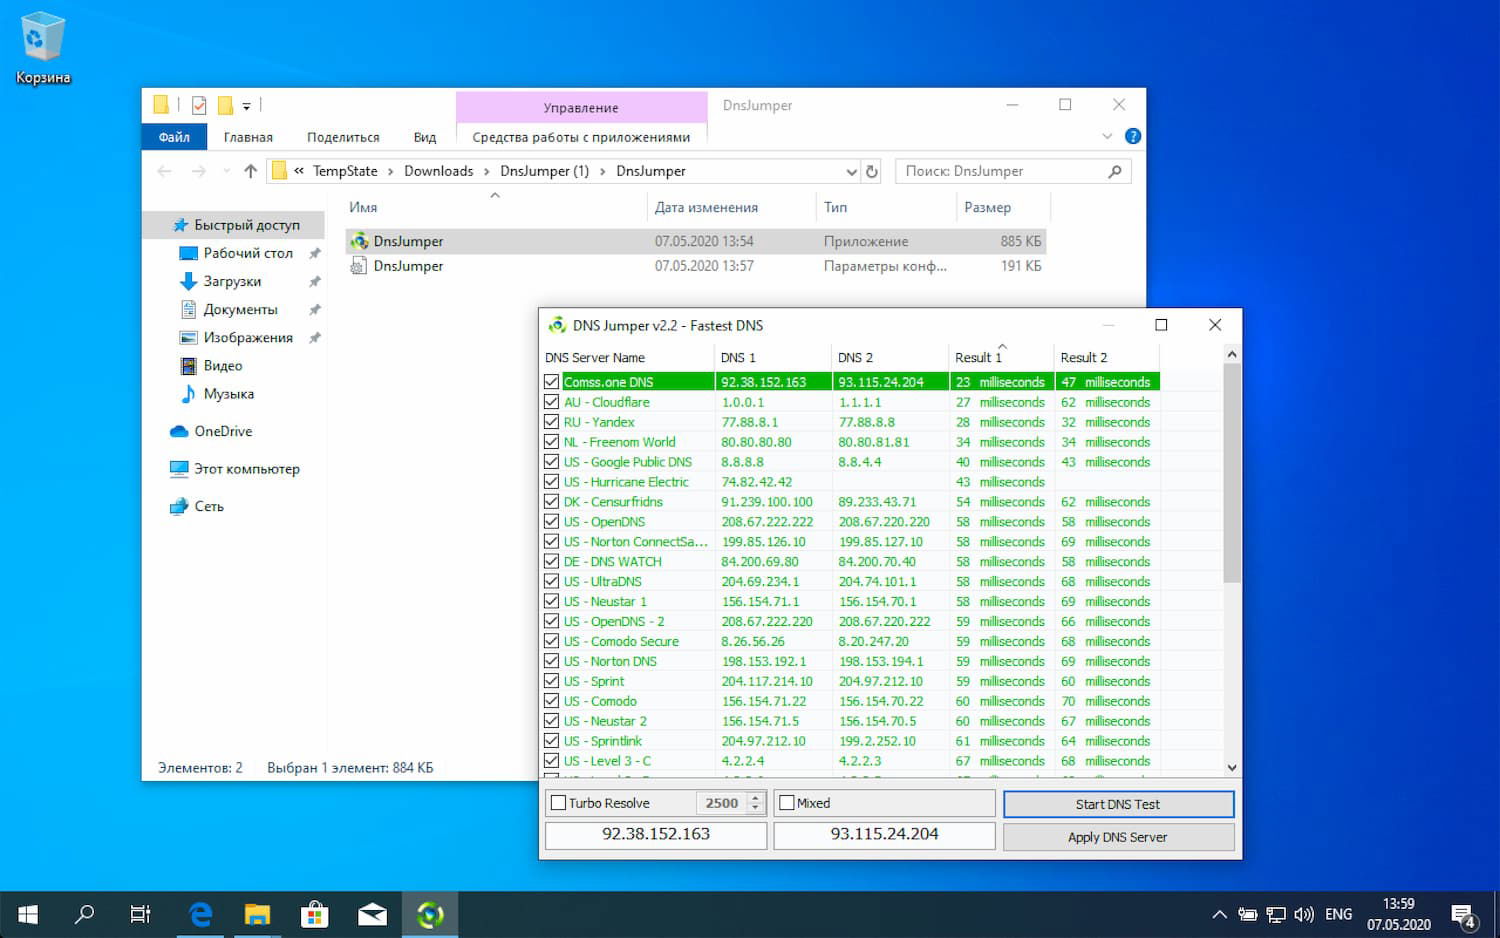Open Microsoft Store from the taskbar

[x=315, y=914]
